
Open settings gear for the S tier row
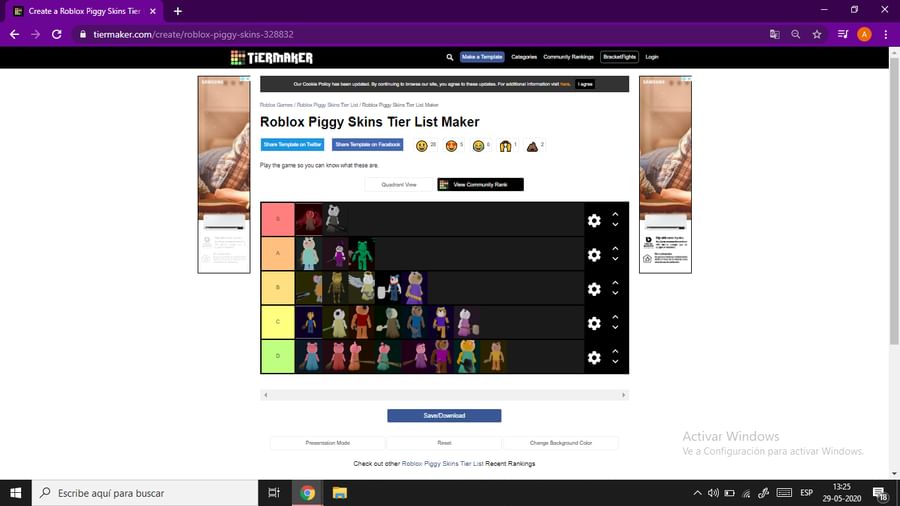594,220
